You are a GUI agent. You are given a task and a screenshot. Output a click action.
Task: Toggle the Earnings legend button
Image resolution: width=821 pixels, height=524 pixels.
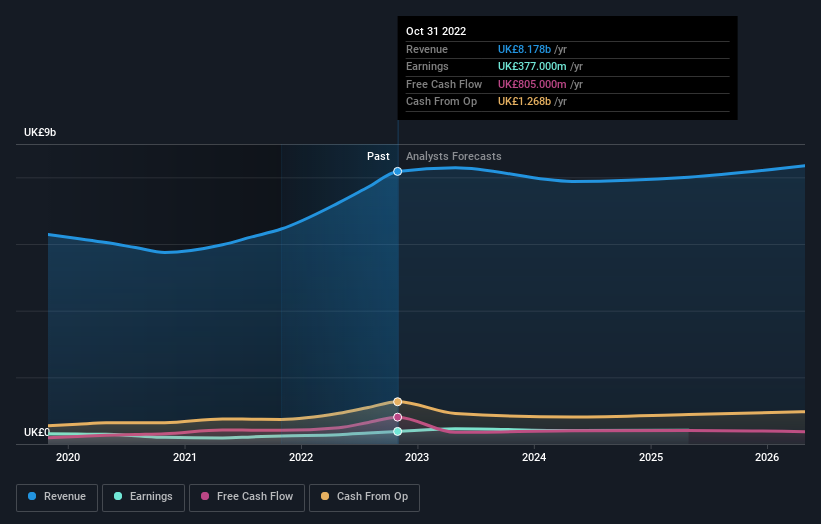(x=143, y=497)
